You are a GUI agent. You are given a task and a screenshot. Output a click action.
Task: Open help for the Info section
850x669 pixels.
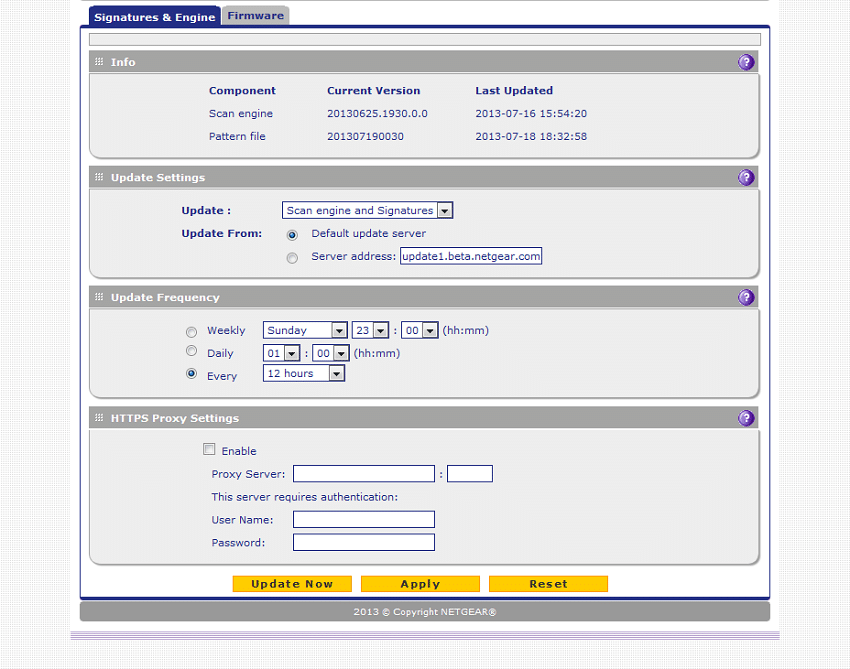coord(746,62)
